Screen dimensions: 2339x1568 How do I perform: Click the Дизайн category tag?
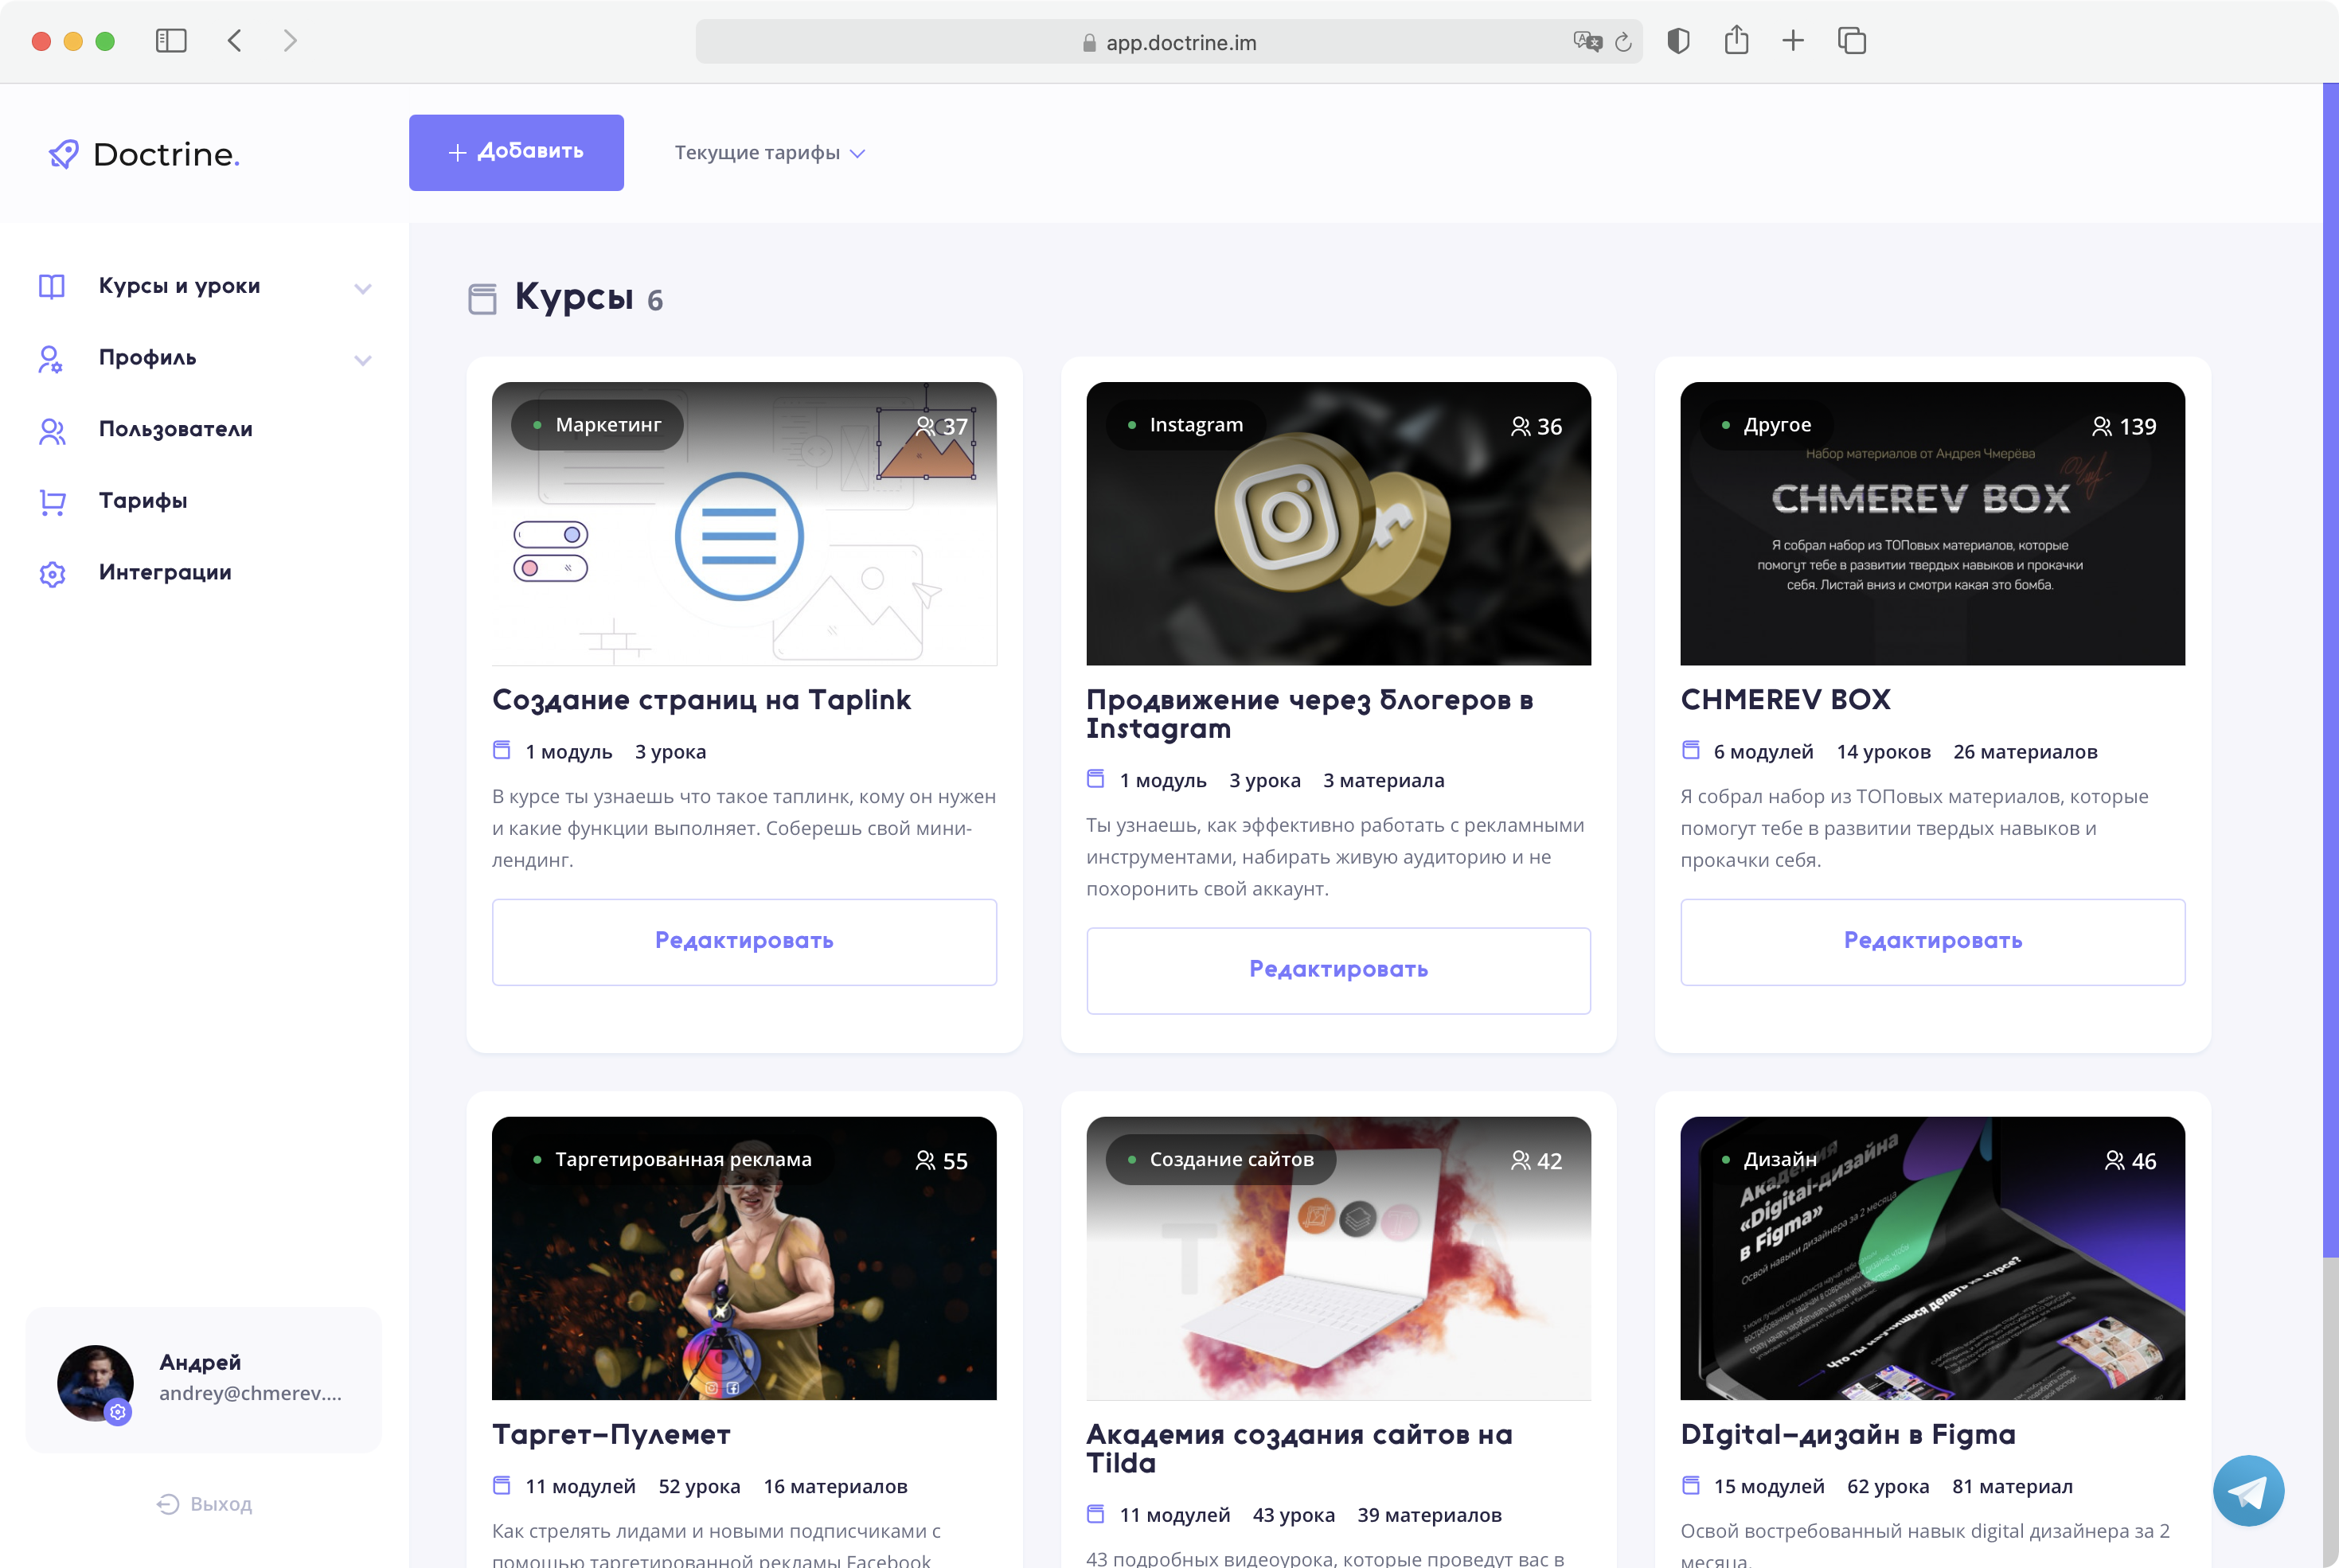pos(1770,1160)
